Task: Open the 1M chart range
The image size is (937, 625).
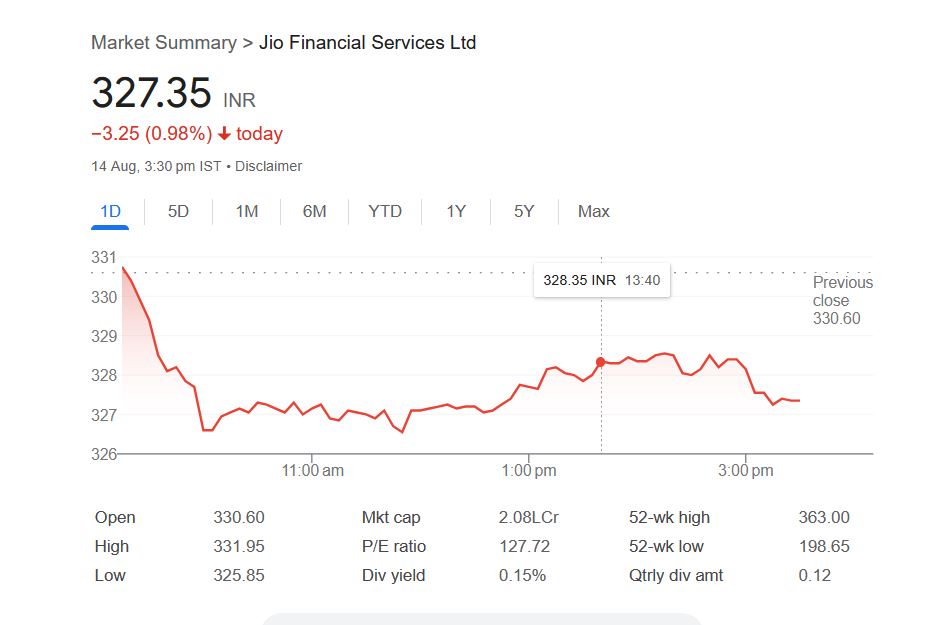Action: coord(247,211)
